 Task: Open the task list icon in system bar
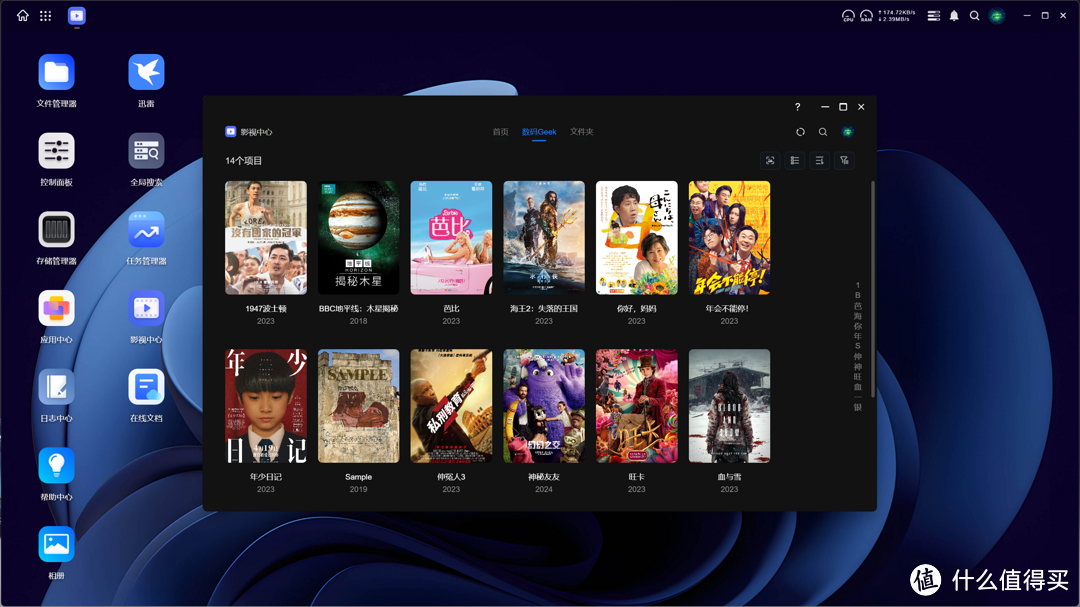coord(933,15)
